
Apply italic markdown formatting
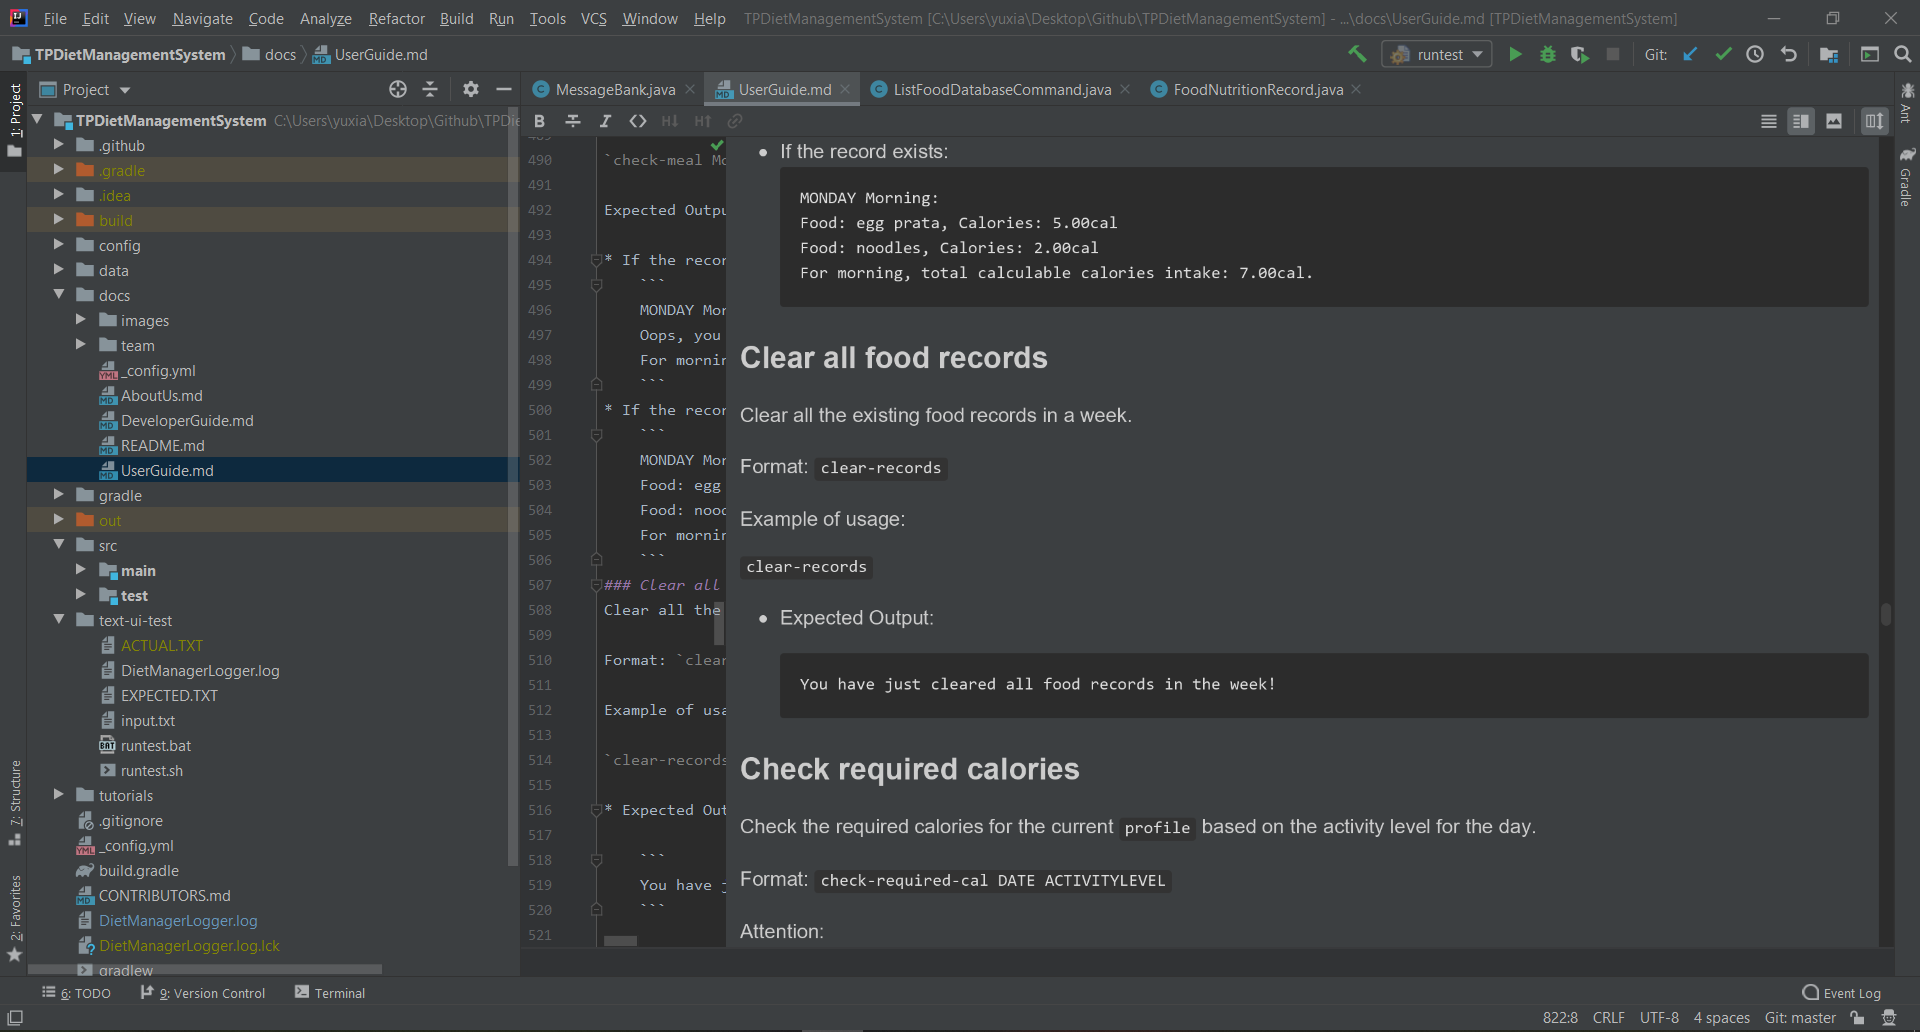point(605,121)
